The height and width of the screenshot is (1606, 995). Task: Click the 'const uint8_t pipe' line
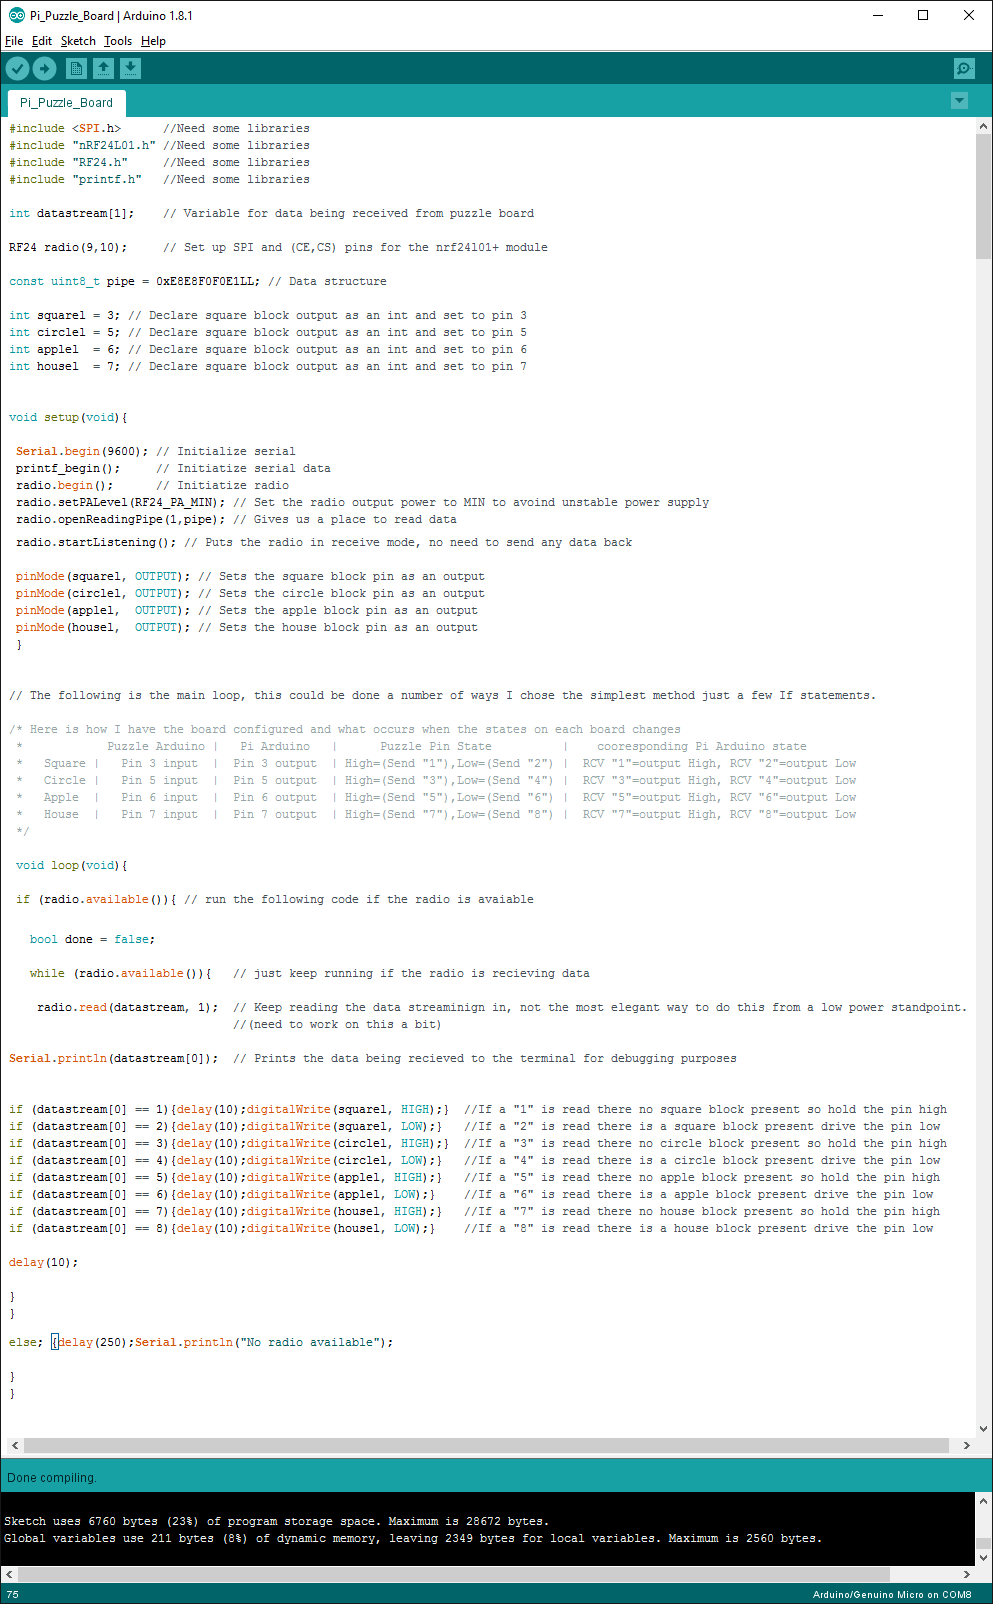pyautogui.click(x=134, y=281)
